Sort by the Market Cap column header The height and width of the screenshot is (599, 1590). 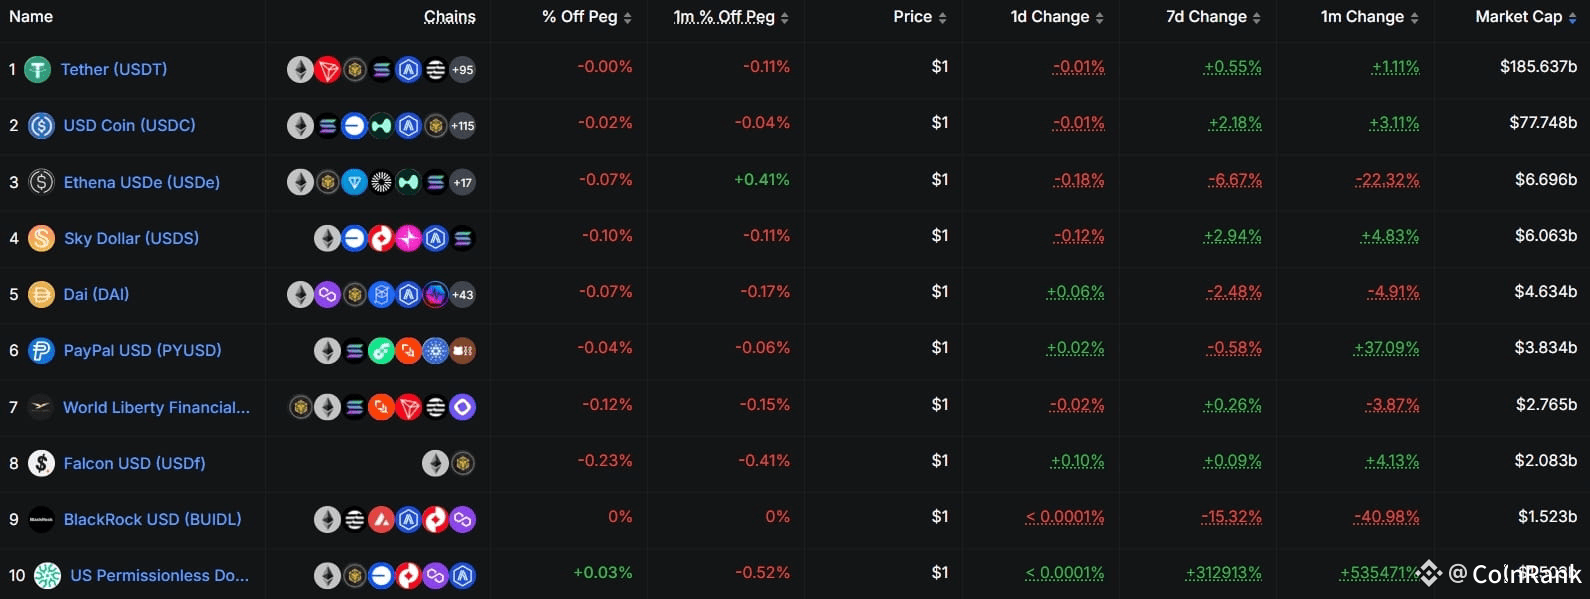(1518, 17)
